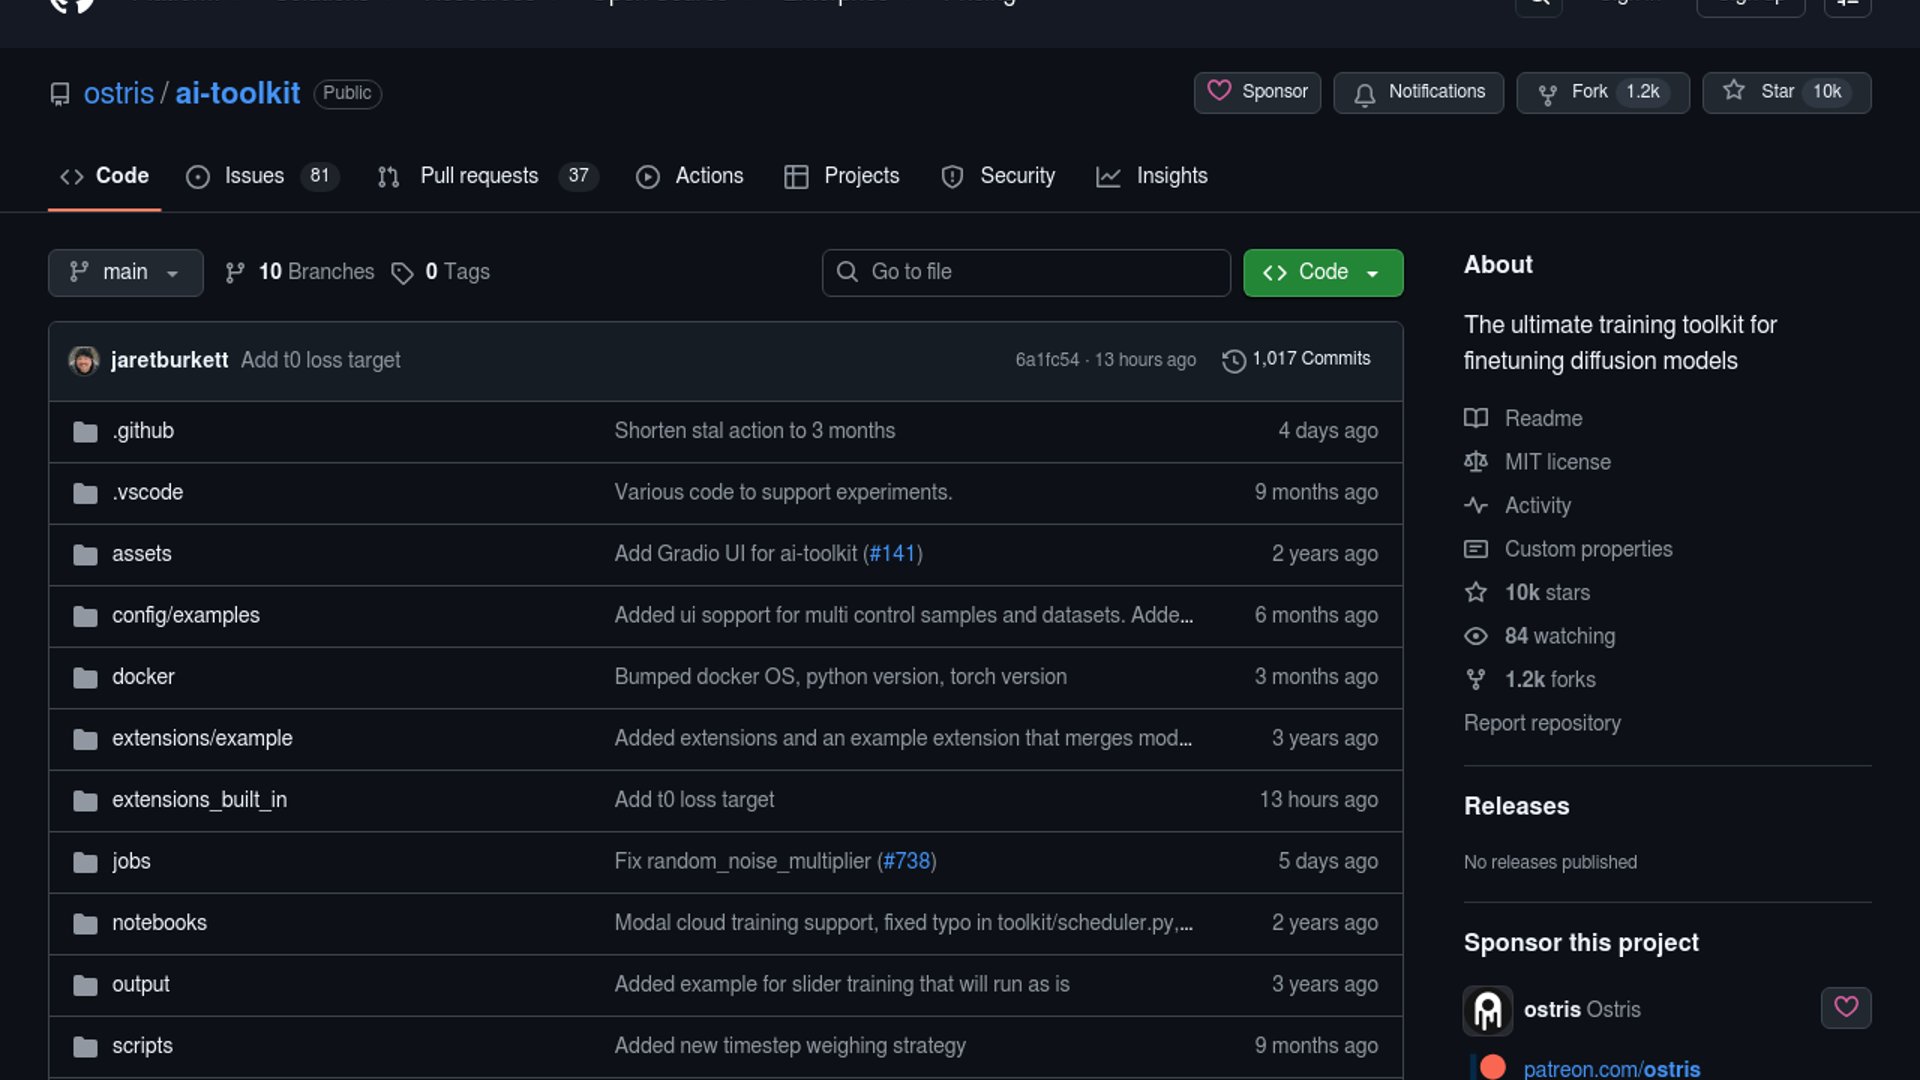
Task: Switch to the Issues tab
Action: coord(254,176)
